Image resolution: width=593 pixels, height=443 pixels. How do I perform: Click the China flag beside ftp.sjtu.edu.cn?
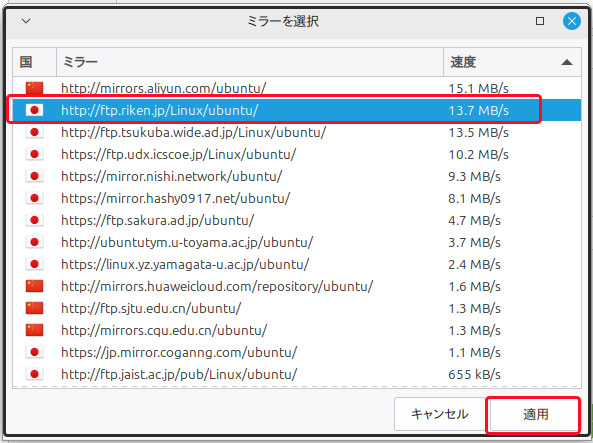click(x=34, y=308)
